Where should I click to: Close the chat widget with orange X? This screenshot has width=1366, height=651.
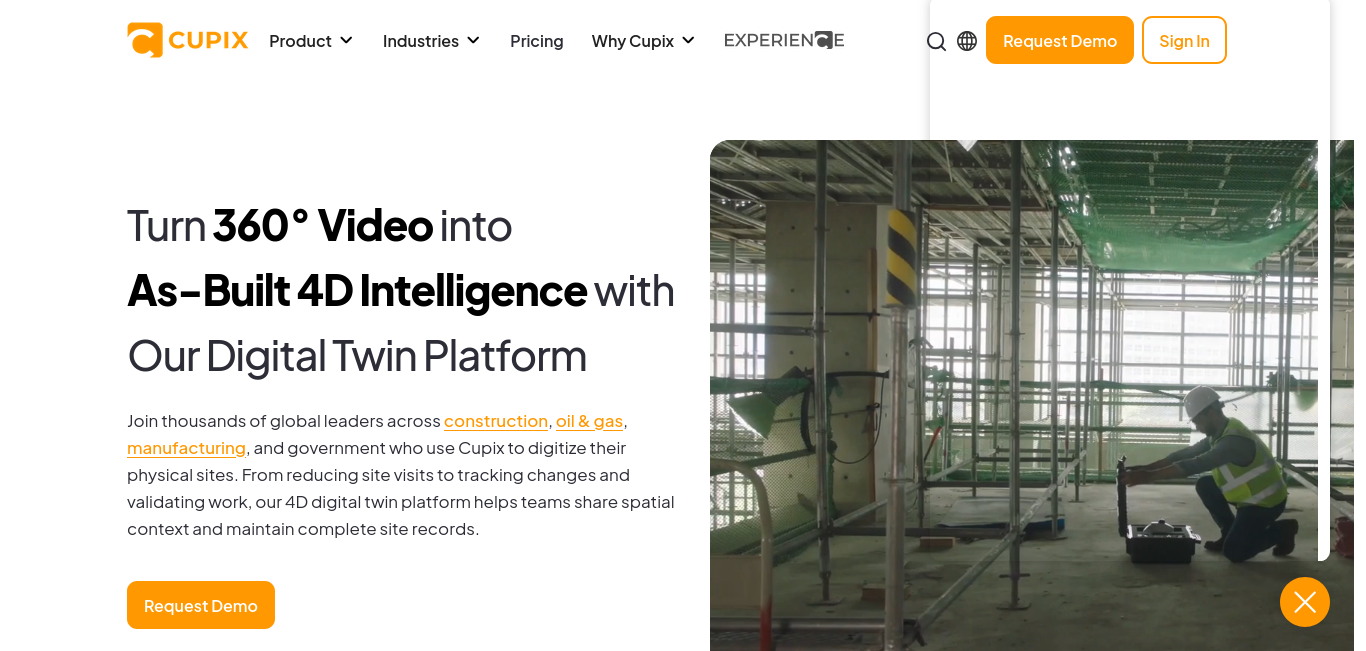pyautogui.click(x=1305, y=602)
